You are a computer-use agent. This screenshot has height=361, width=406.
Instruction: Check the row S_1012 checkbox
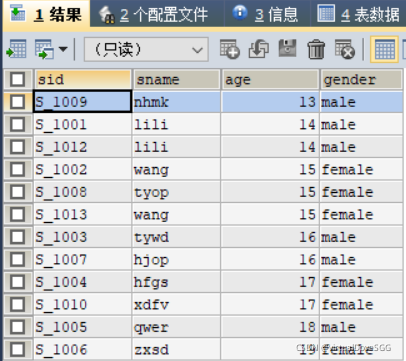(x=17, y=147)
